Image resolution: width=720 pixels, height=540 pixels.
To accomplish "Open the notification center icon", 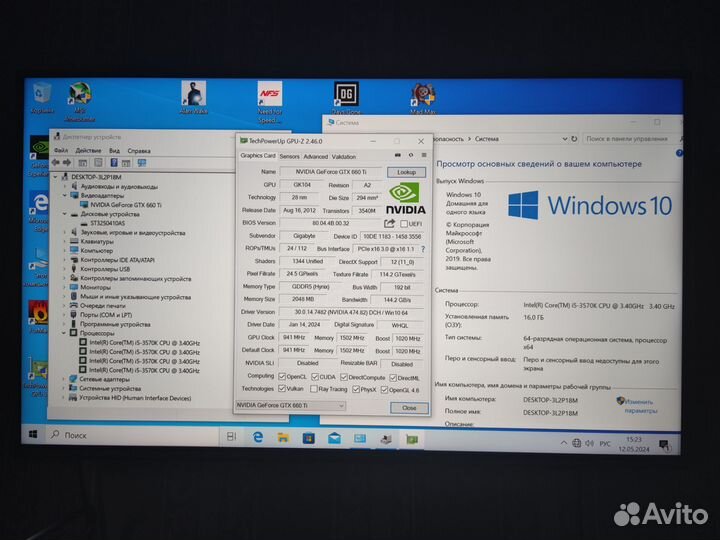I will (x=664, y=444).
